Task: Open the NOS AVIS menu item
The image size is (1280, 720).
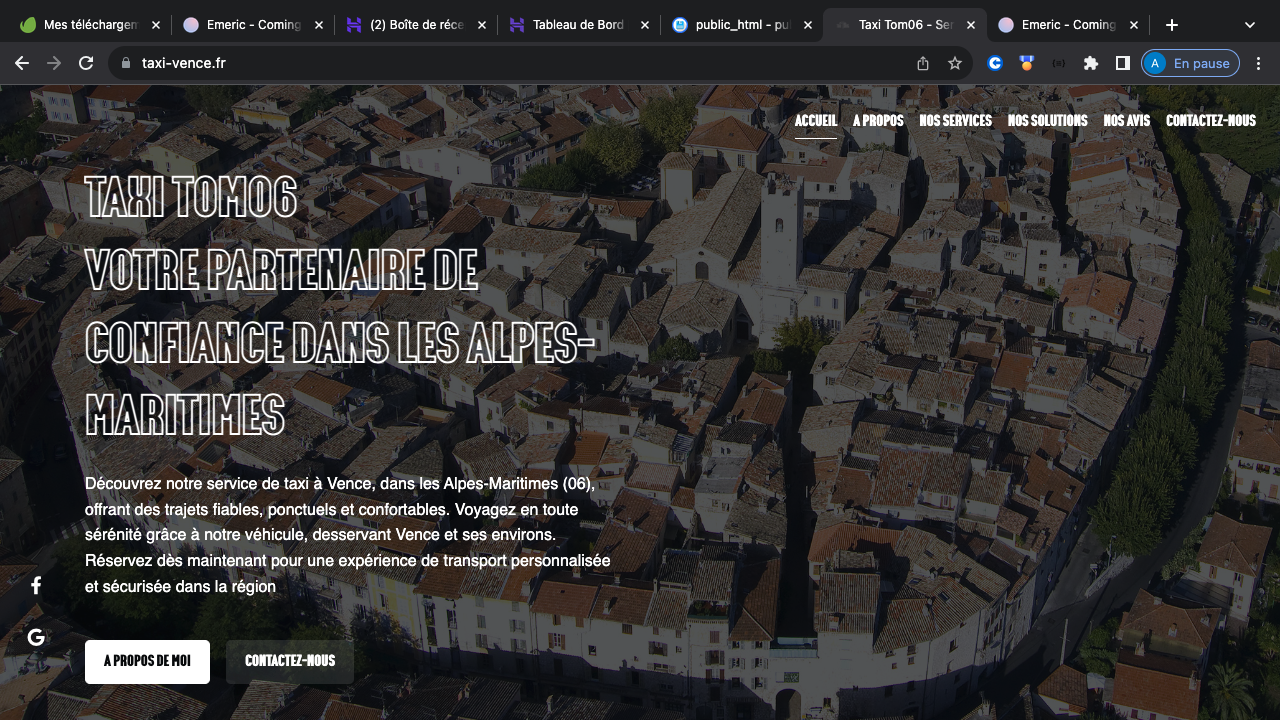Action: (x=1127, y=121)
